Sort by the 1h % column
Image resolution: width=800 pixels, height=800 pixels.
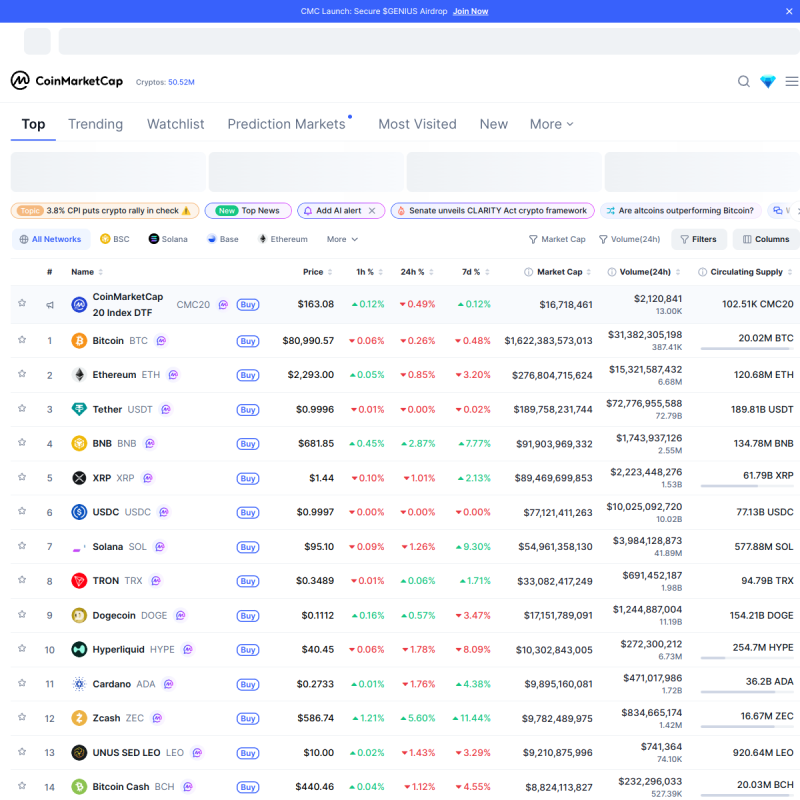coord(369,272)
